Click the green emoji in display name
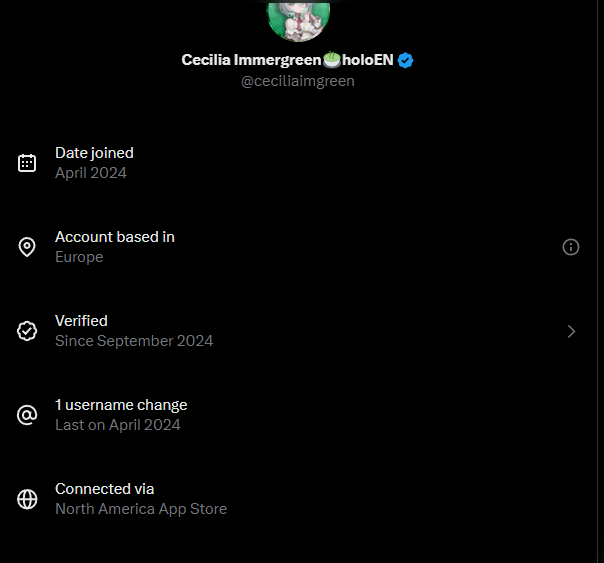This screenshot has height=563, width=604. pos(332,60)
